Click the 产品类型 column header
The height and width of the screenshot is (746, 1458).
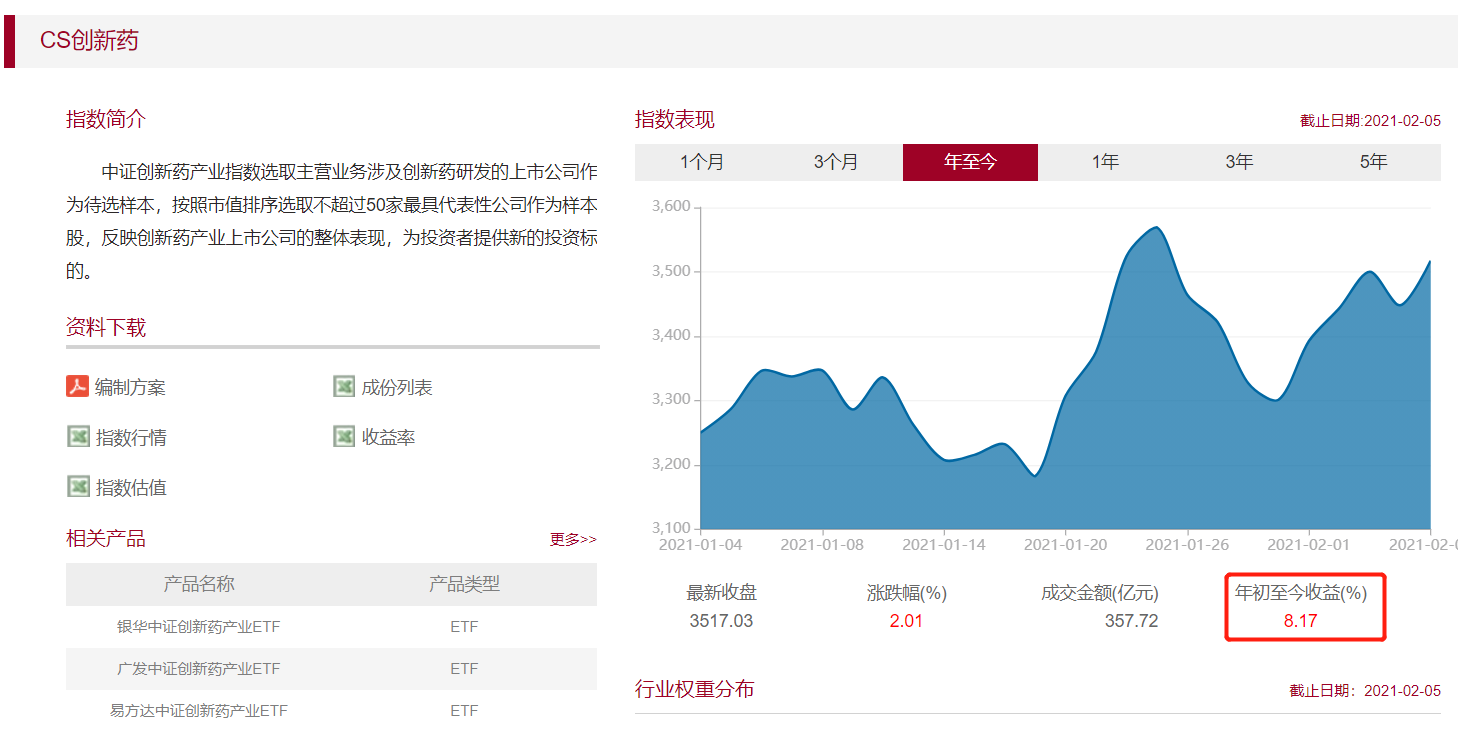tap(464, 584)
